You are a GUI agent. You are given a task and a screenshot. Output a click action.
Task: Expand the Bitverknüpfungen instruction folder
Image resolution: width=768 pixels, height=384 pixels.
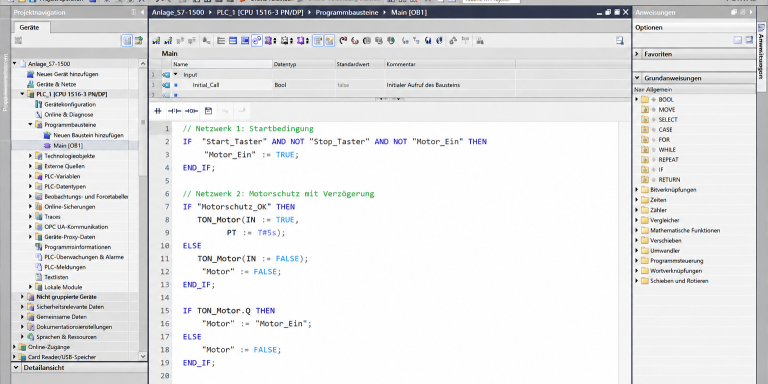pos(637,190)
